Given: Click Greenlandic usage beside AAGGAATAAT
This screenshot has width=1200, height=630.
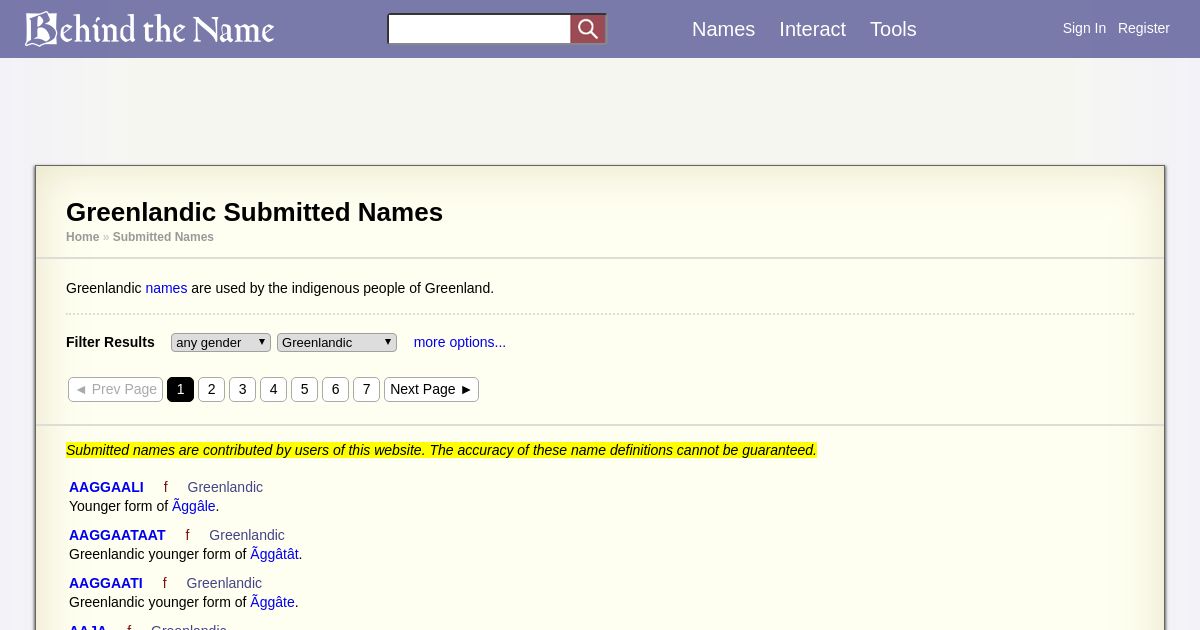Looking at the screenshot, I should 247,535.
